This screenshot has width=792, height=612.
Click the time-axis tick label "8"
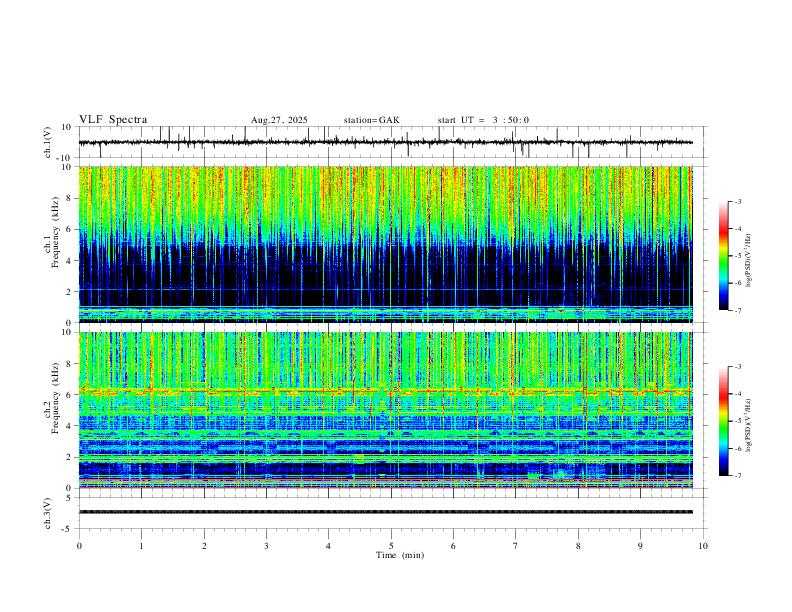(578, 546)
